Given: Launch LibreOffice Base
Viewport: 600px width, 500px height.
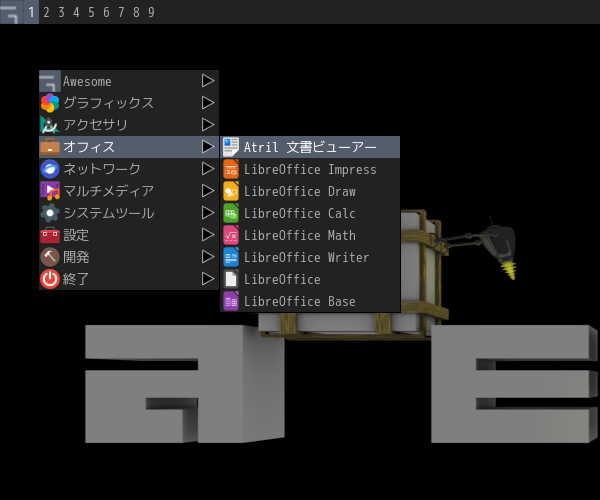Looking at the screenshot, I should pyautogui.click(x=310, y=301).
